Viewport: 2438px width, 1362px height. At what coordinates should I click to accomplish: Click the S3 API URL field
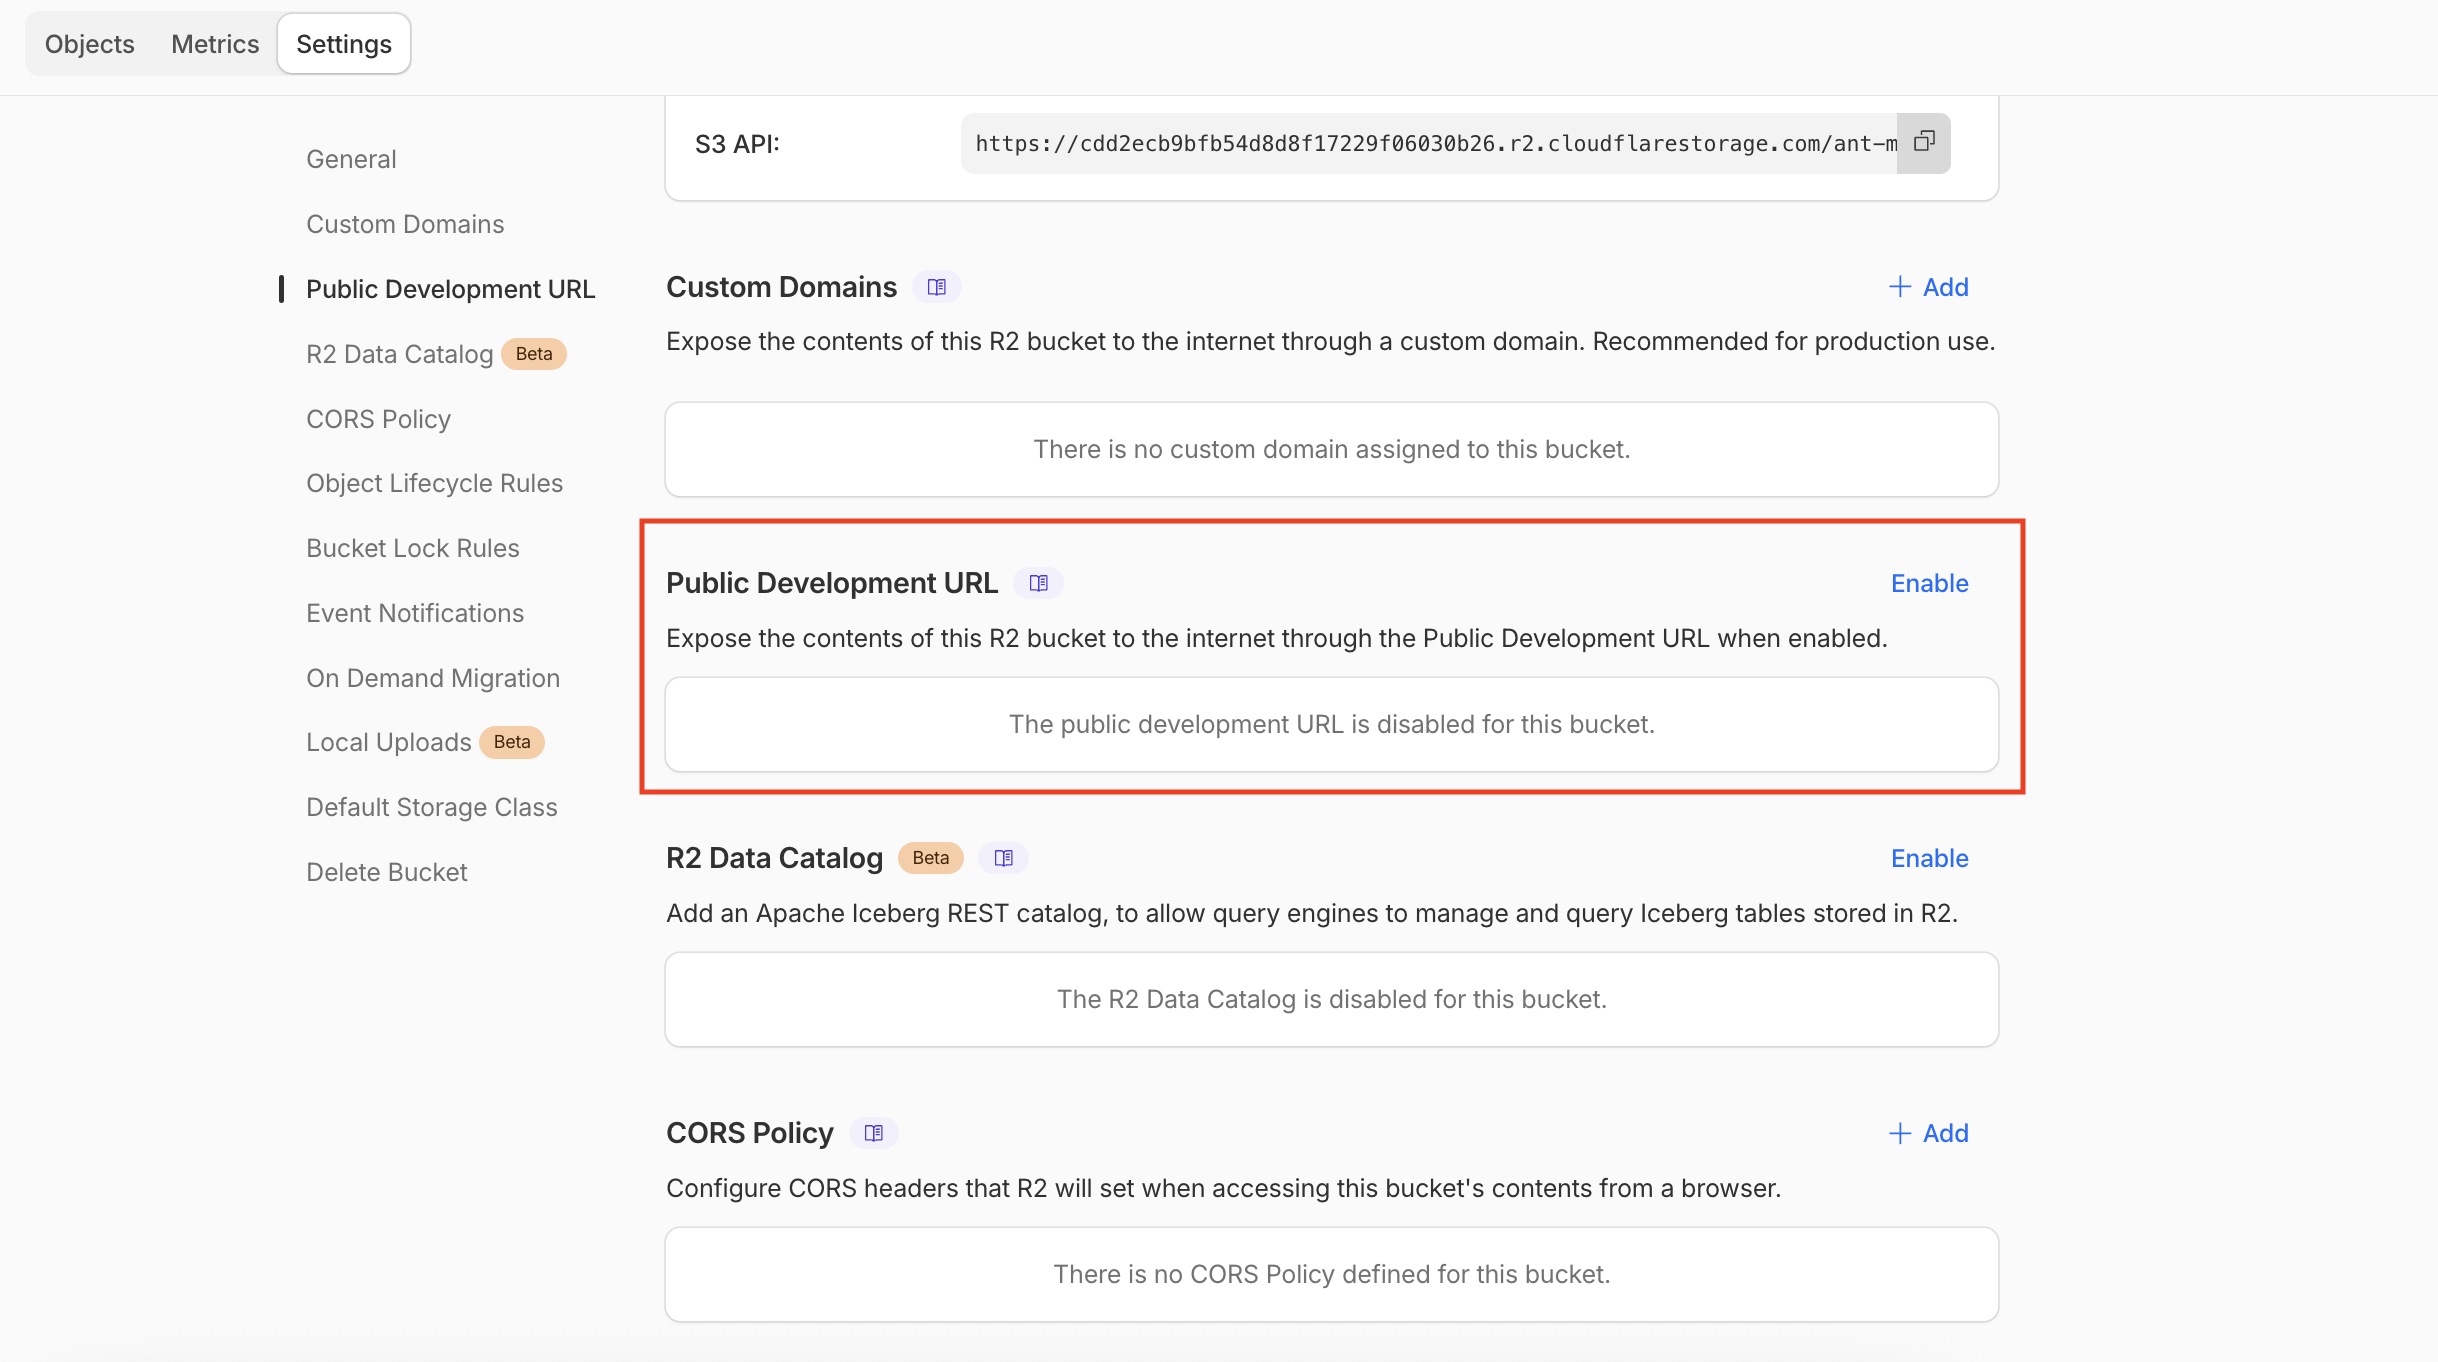(1429, 143)
